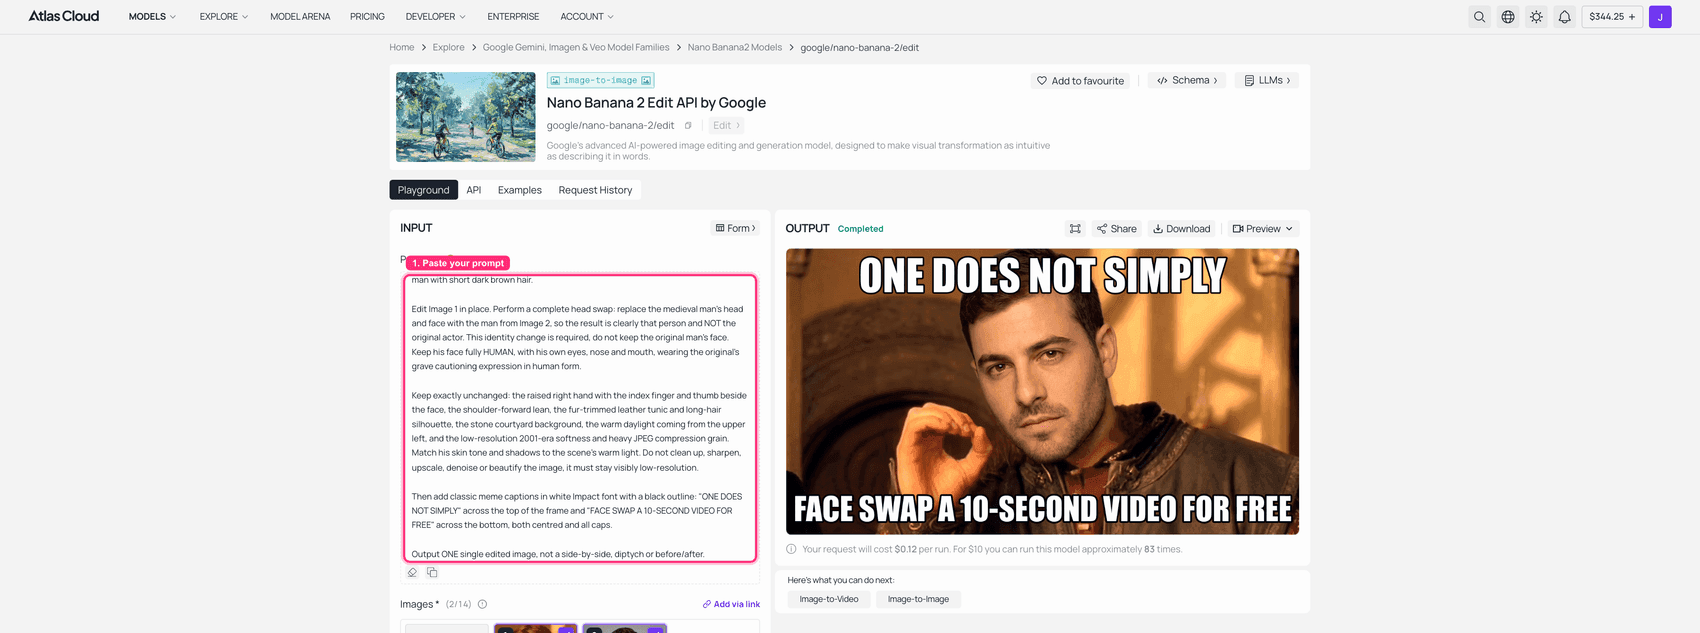Click the output meme image
This screenshot has height=633, width=1700.
(1042, 391)
